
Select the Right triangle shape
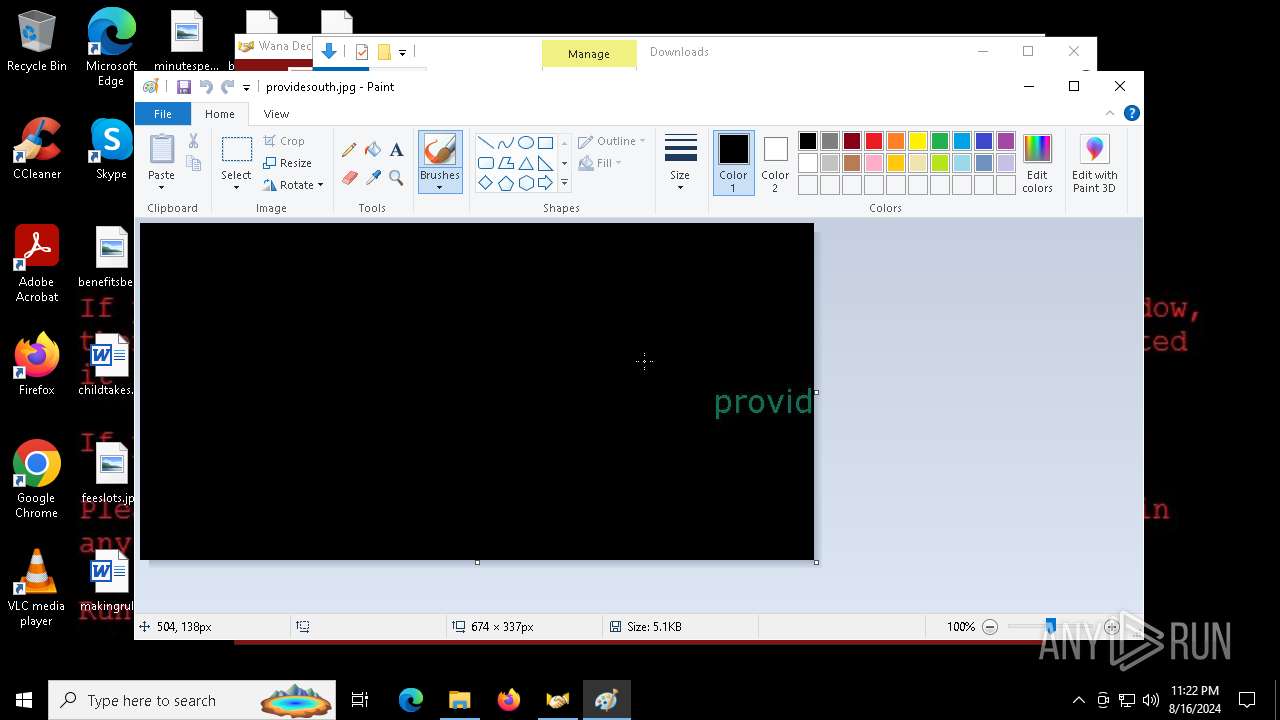(545, 163)
